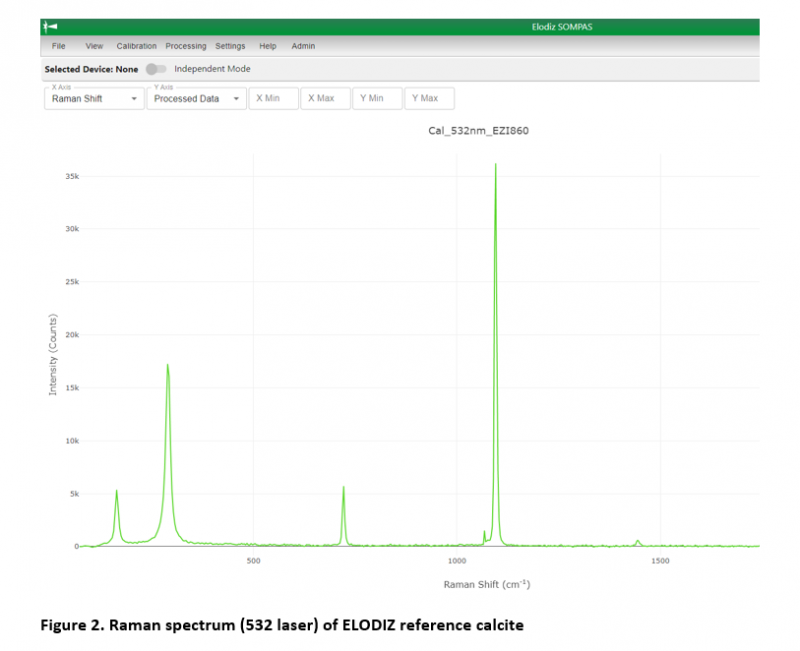This screenshot has height=651, width=800.
Task: Open the Settings menu
Action: (230, 46)
